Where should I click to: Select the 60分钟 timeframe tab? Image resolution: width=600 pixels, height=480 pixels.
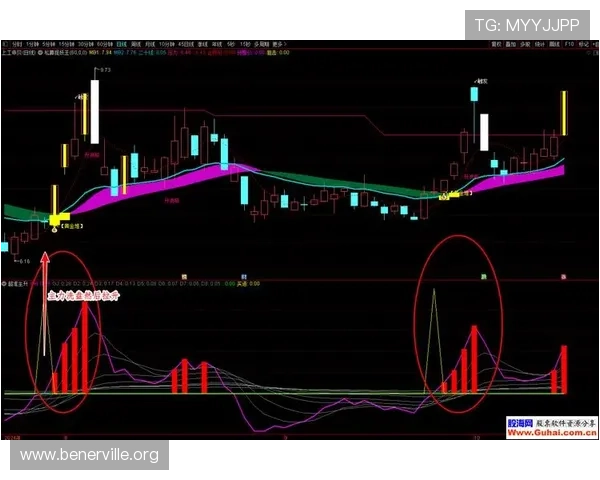pyautogui.click(x=102, y=45)
